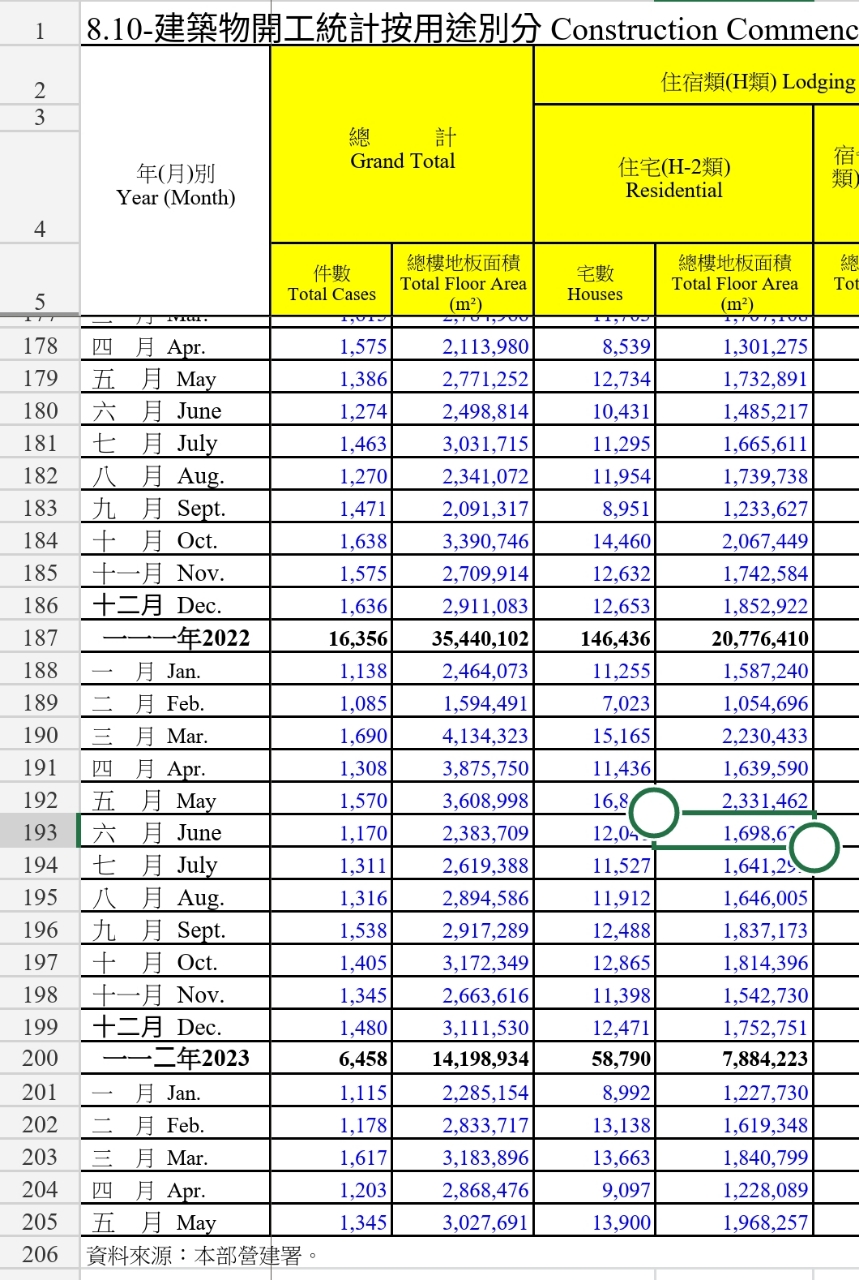This screenshot has width=859, height=1280.
Task: Tap the cell with value 16,356
Action: tap(331, 638)
